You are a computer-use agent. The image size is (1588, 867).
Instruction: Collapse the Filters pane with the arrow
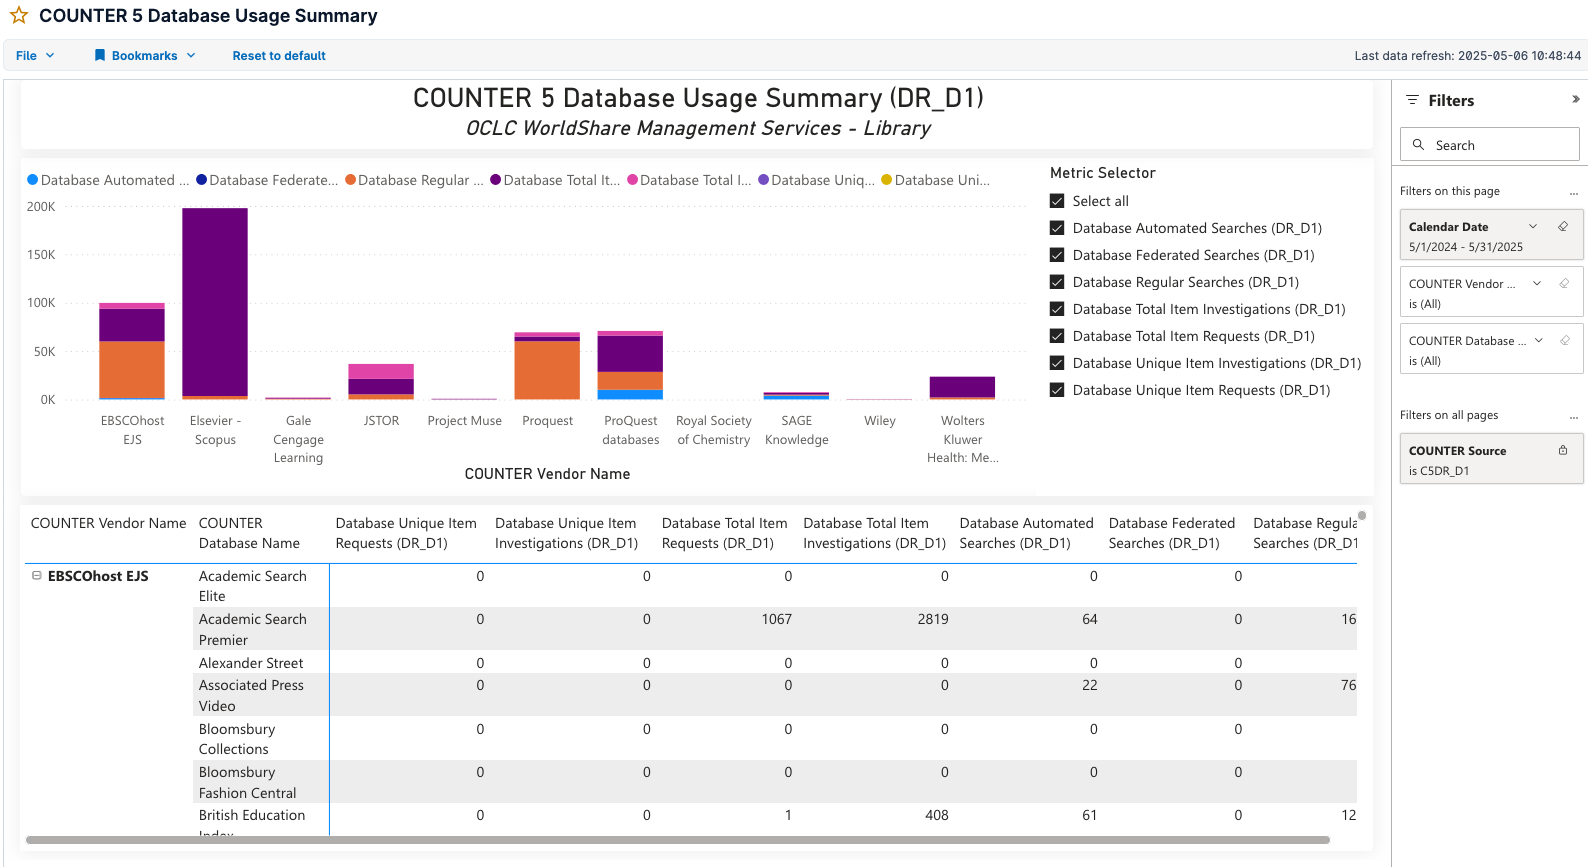[1575, 99]
